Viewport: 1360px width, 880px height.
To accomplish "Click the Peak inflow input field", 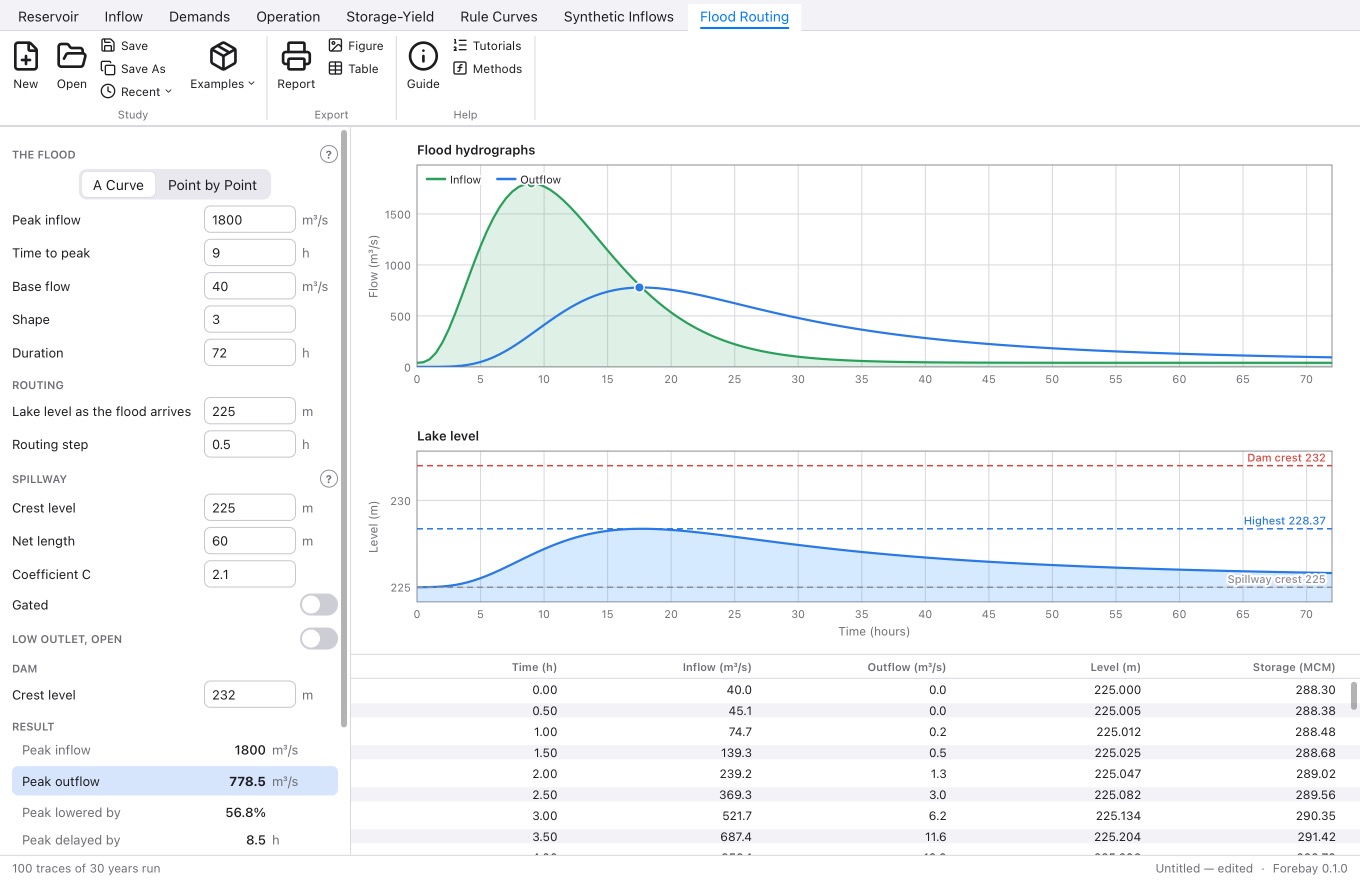I will [250, 220].
